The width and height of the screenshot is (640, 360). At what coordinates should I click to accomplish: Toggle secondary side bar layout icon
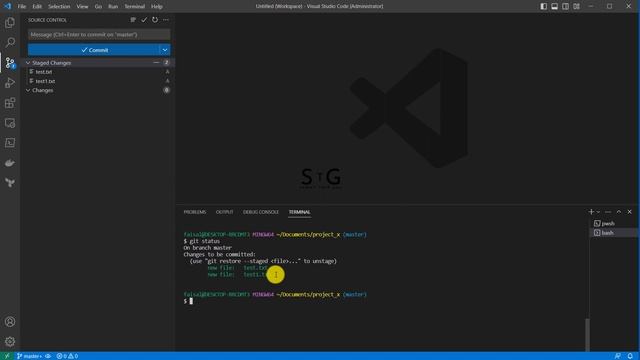coord(565,6)
